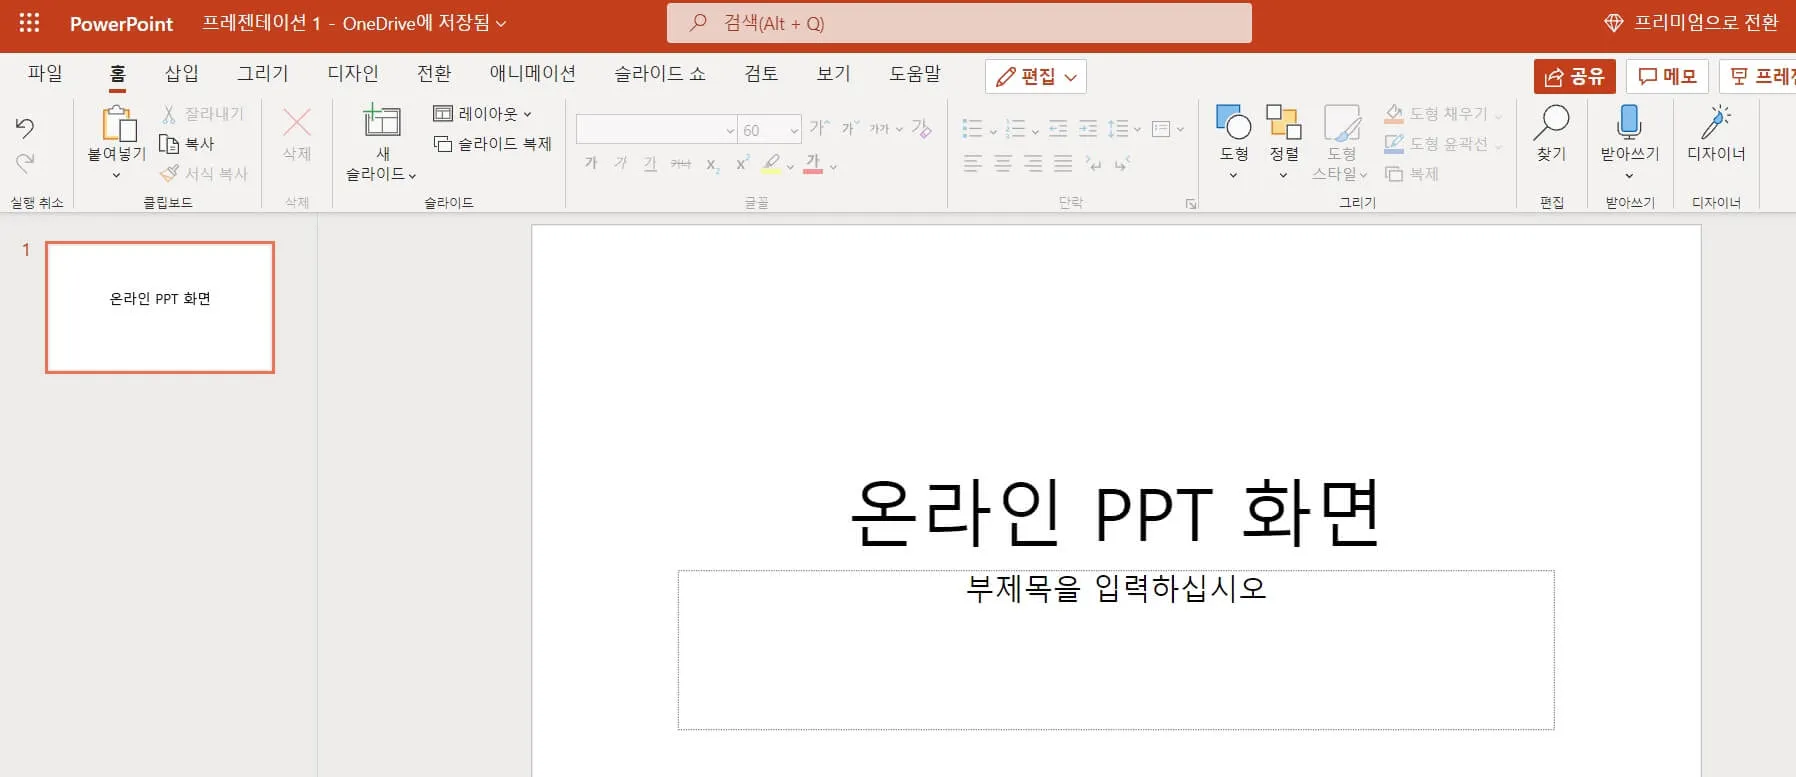The width and height of the screenshot is (1796, 777).
Task: Open the Shapes (도형) gallery icon
Action: click(1233, 123)
